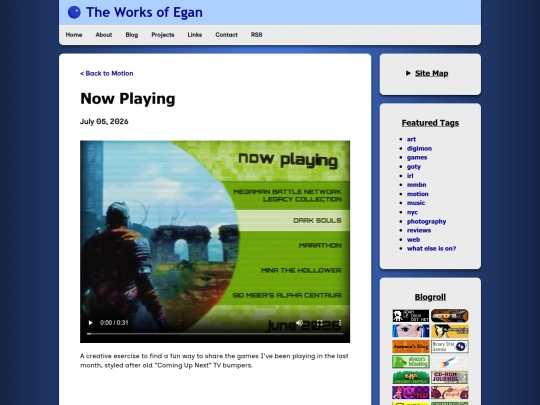Open the yellow badge with black-haired figure

click(449, 331)
